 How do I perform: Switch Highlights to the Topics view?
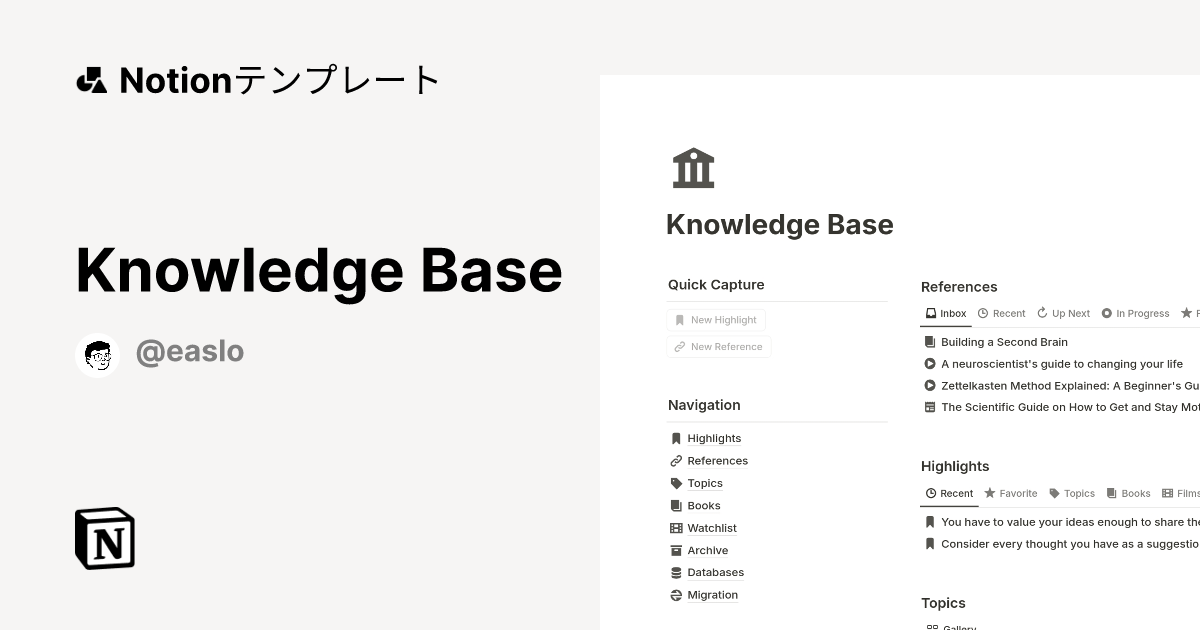click(1071, 493)
